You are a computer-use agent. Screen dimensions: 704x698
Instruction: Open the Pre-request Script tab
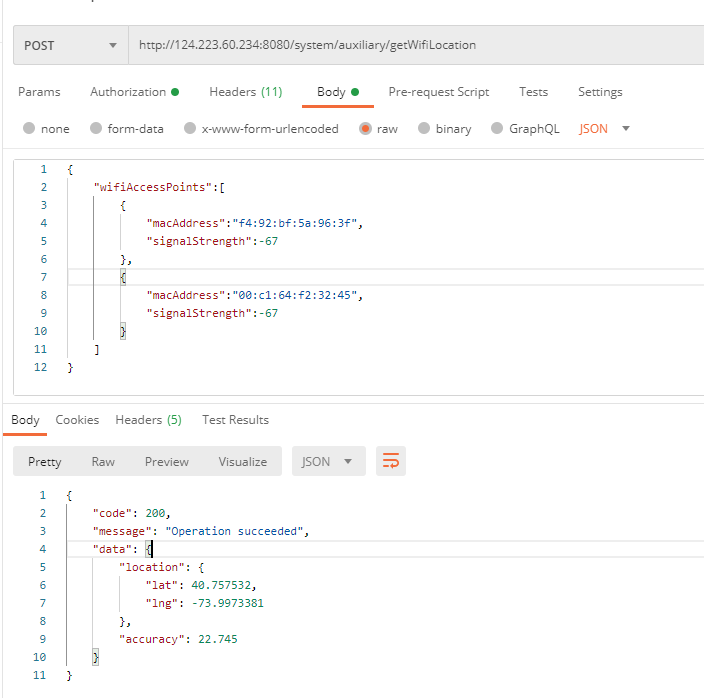point(438,92)
